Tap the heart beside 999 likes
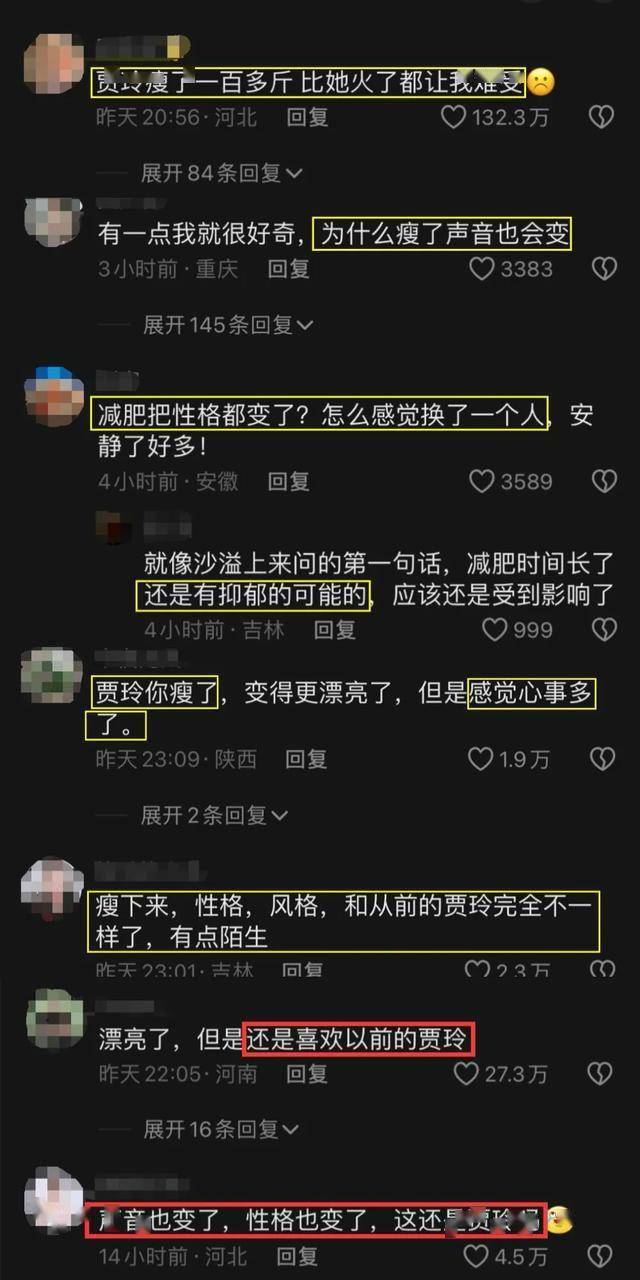The image size is (640, 1280). pyautogui.click(x=495, y=629)
